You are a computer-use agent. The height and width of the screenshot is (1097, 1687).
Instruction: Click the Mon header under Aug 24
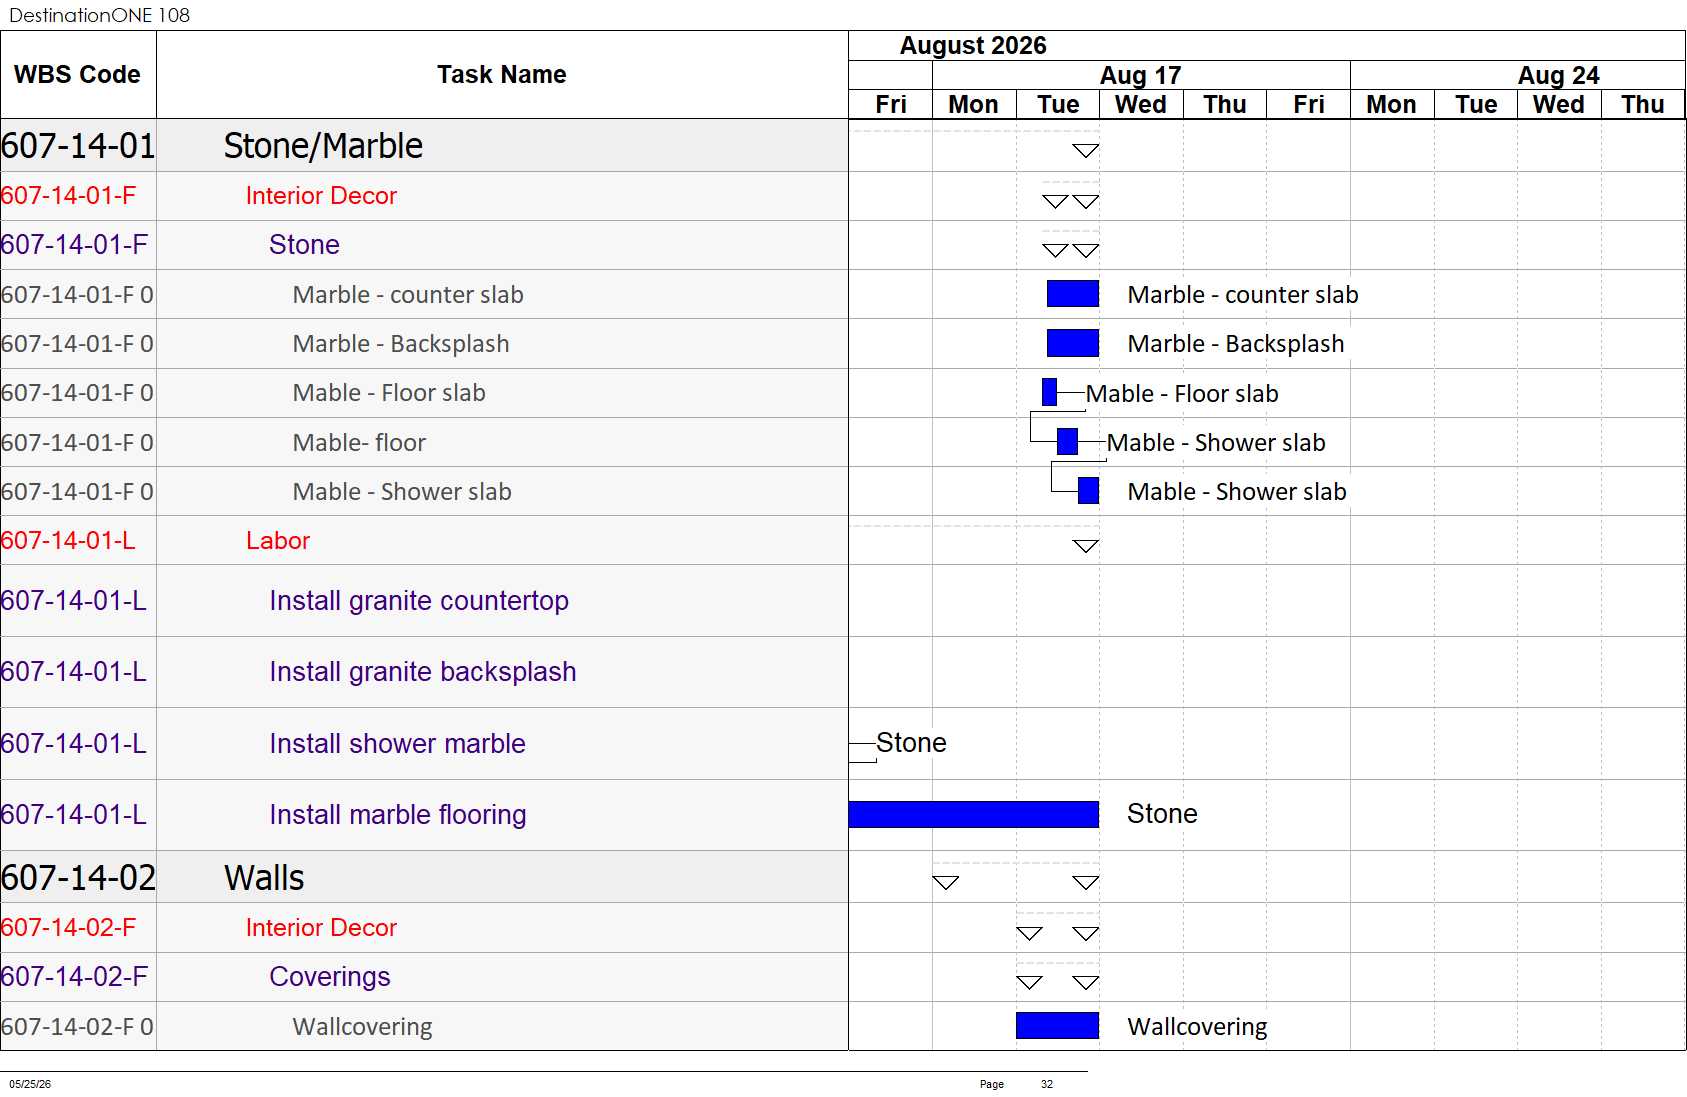pos(1392,105)
